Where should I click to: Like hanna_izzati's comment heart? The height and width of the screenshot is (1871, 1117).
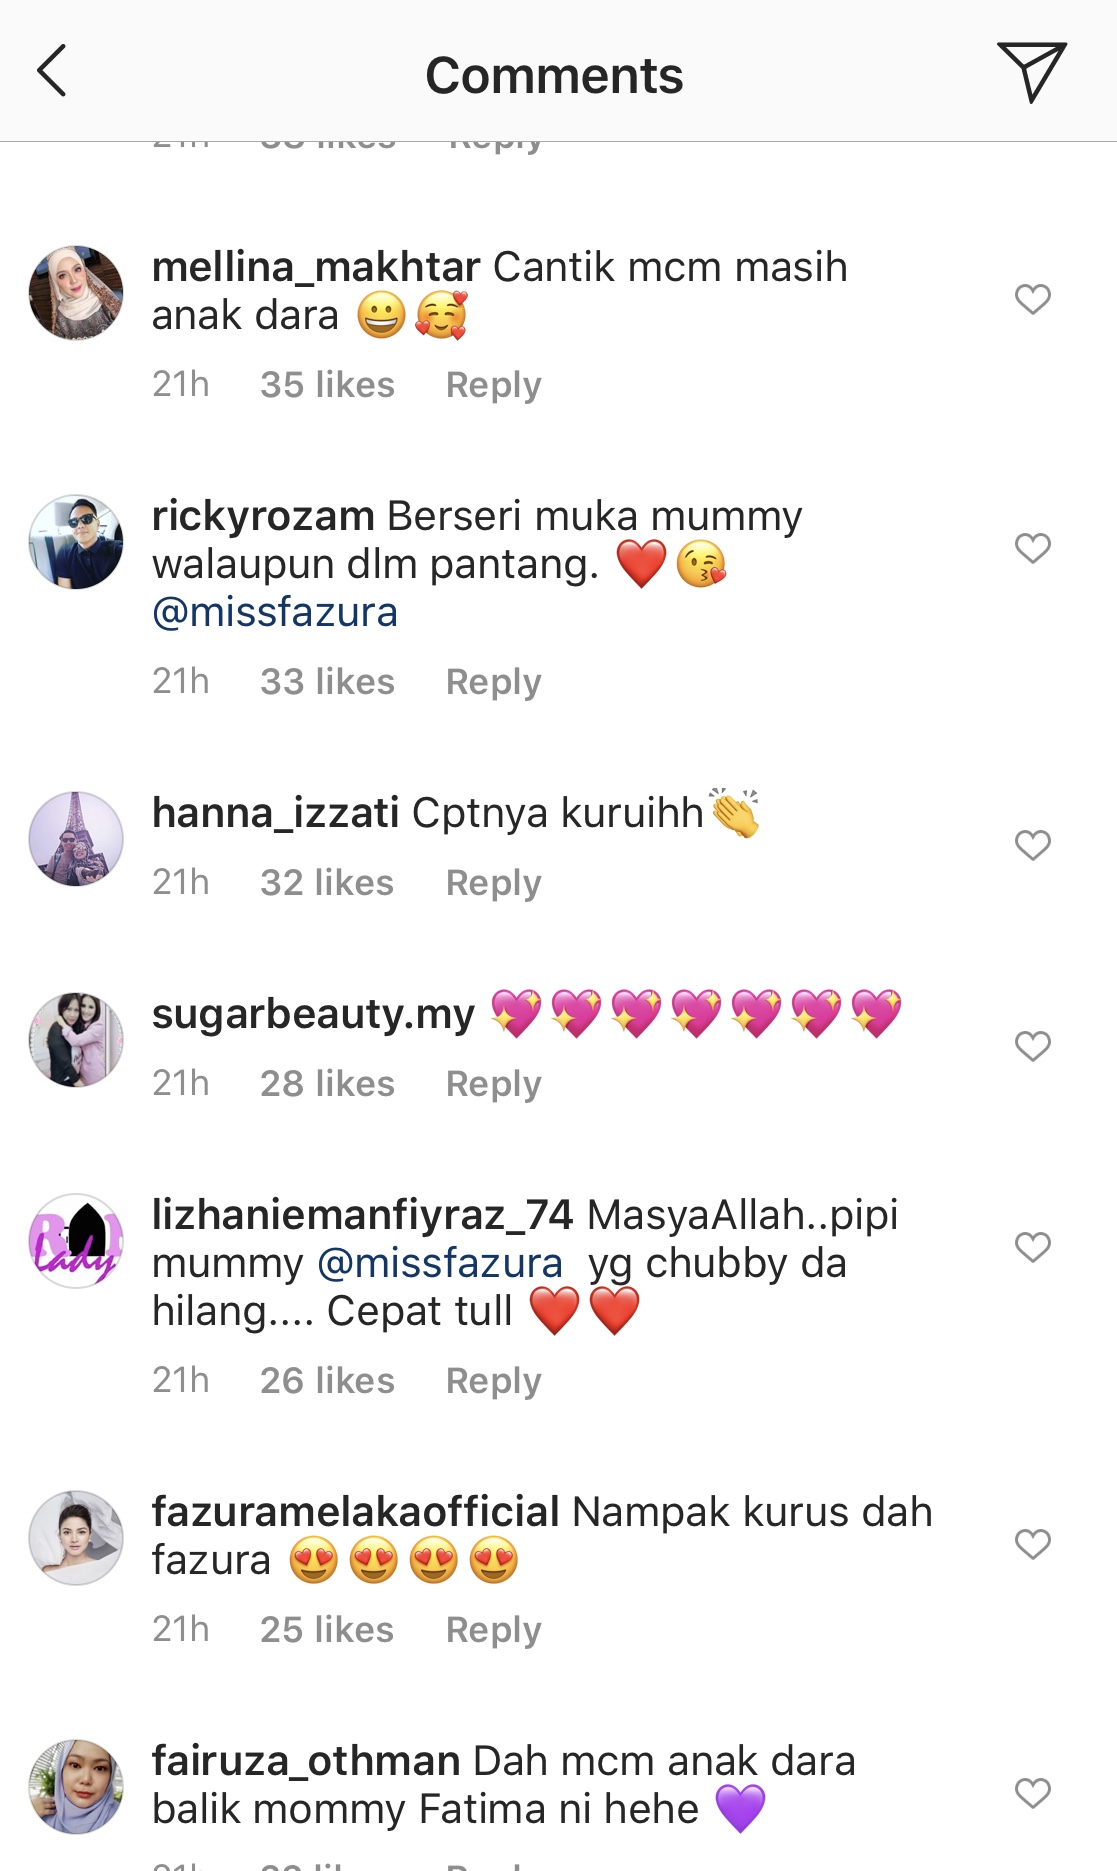tap(1032, 846)
